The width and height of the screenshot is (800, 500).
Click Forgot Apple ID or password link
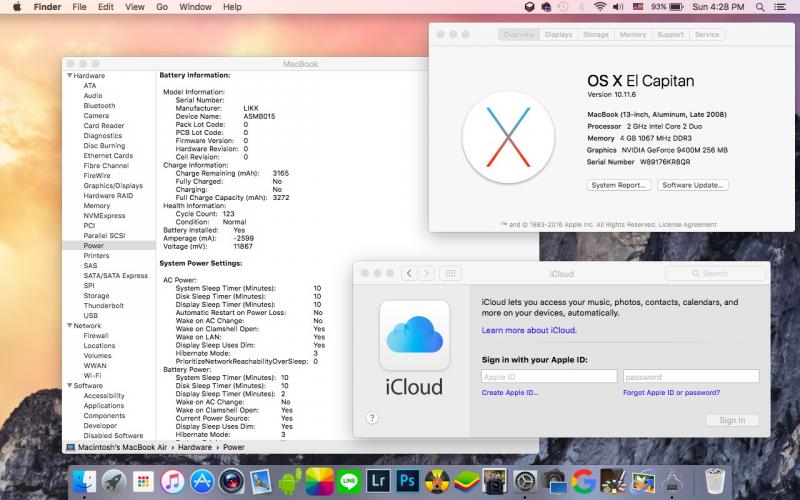(x=671, y=392)
